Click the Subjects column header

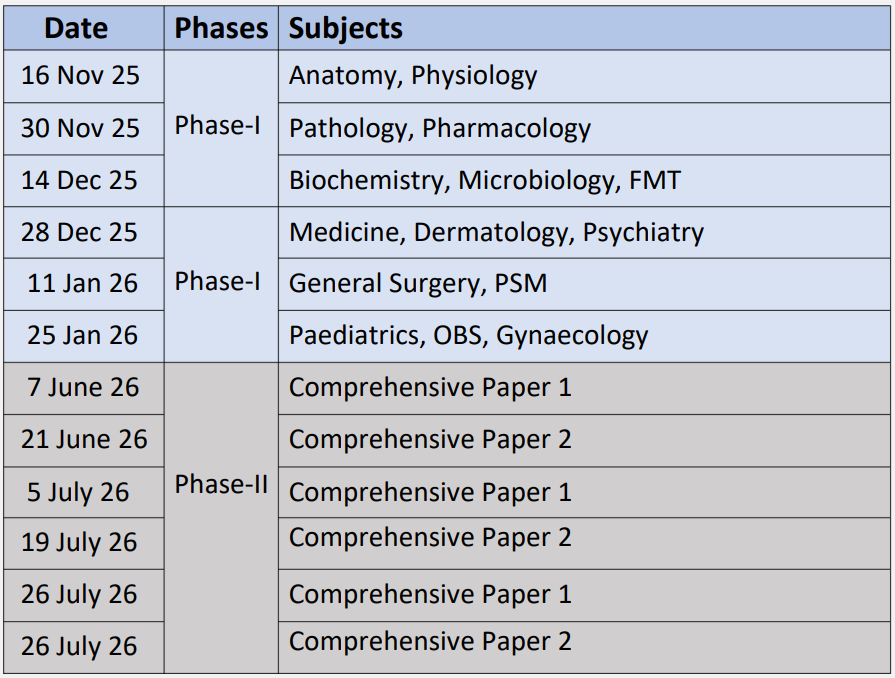pyautogui.click(x=346, y=28)
